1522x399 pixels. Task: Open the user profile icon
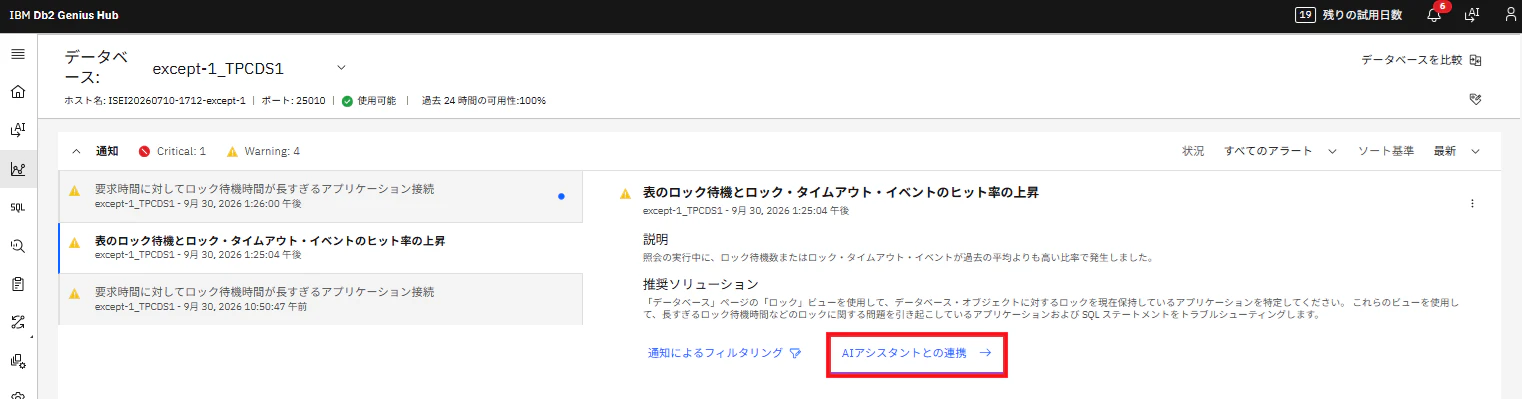[x=1510, y=15]
